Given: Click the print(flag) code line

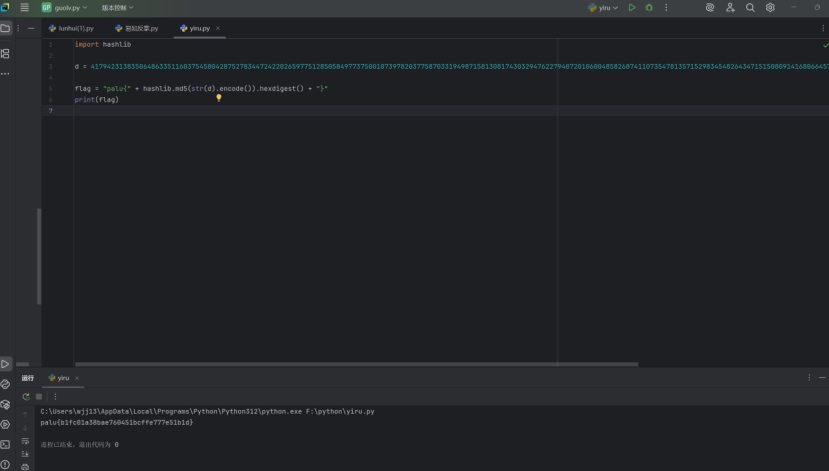Looking at the screenshot, I should pyautogui.click(x=96, y=99).
